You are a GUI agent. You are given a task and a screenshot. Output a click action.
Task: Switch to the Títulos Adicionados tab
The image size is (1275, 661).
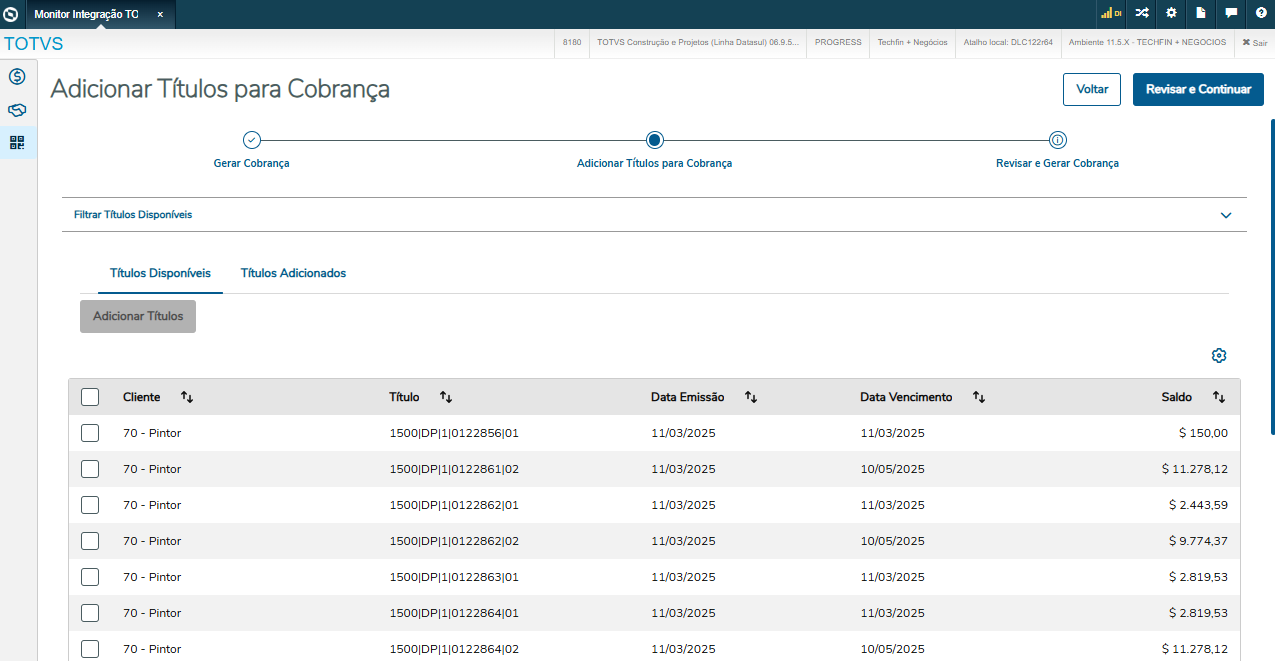293,273
